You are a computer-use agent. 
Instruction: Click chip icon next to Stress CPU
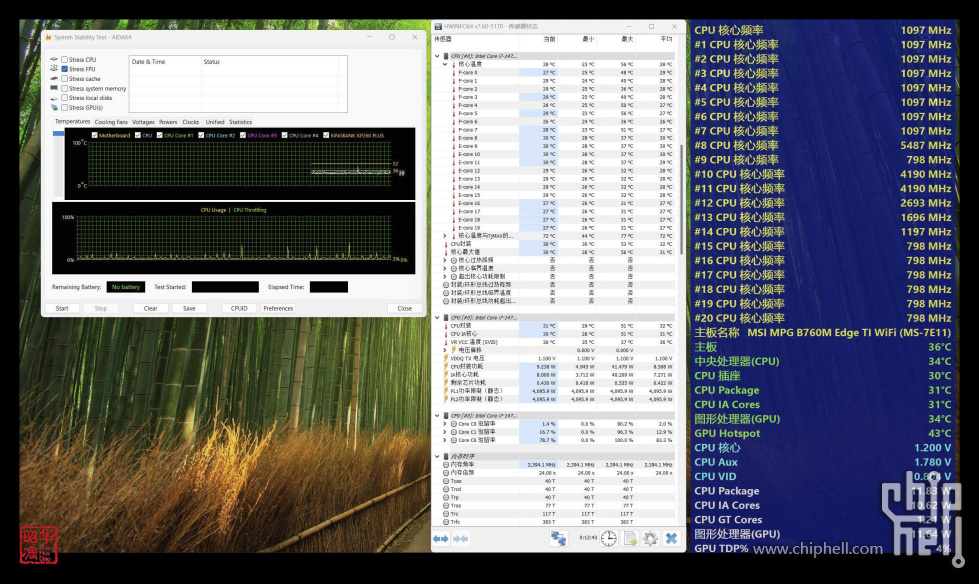(54, 59)
